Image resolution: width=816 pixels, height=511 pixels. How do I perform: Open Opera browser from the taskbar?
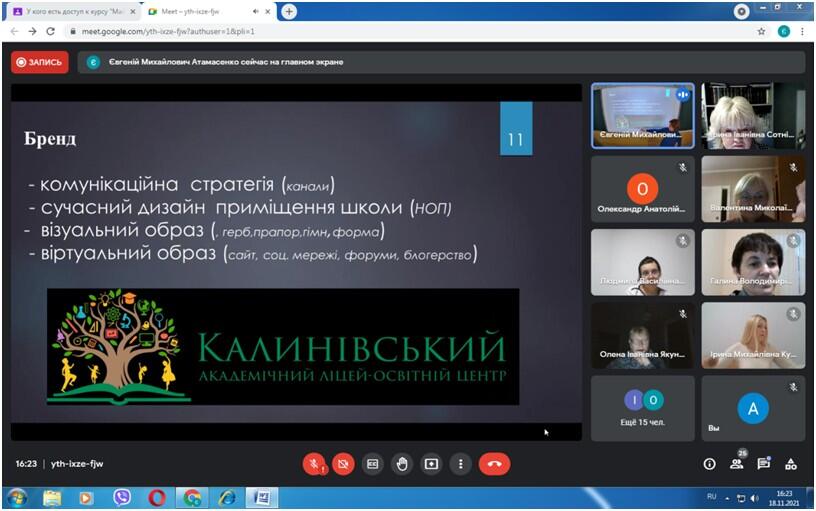tap(157, 498)
